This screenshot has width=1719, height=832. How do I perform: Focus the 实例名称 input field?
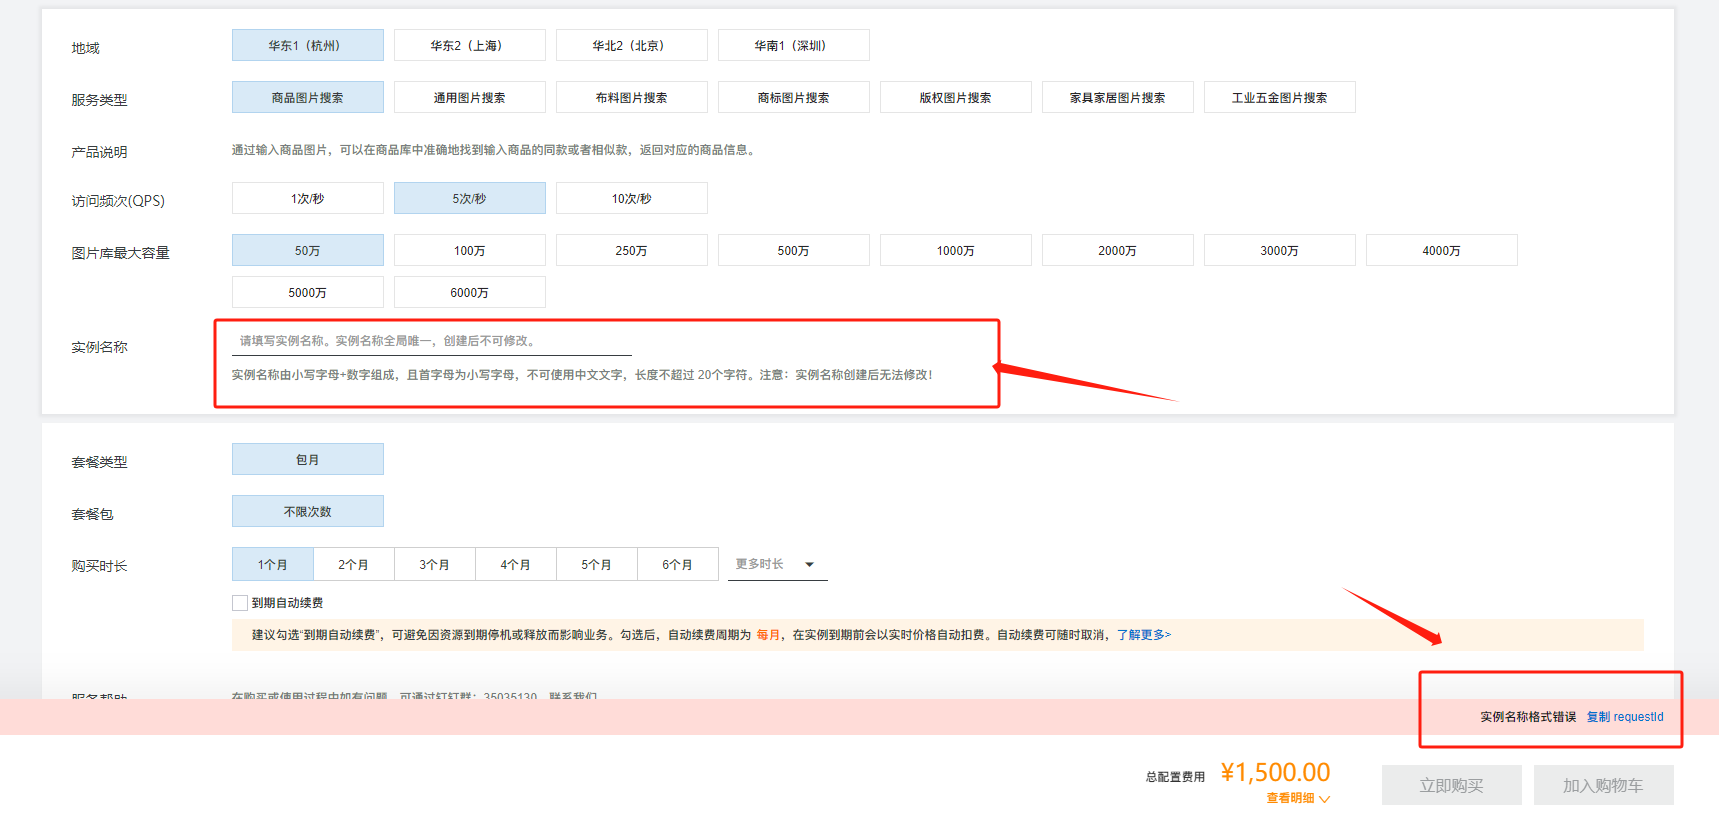coord(432,341)
